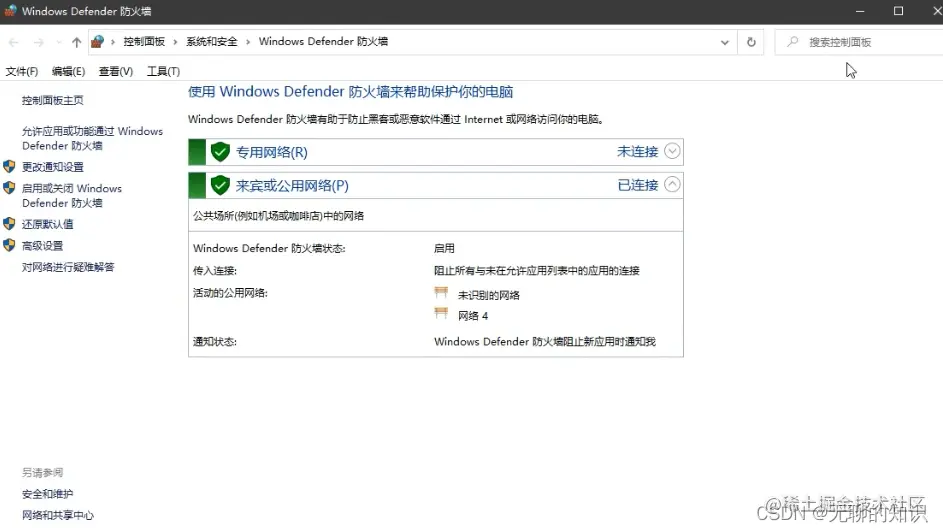Click green shield icon for 专用网络(R)
This screenshot has height=532, width=943.
click(221, 151)
